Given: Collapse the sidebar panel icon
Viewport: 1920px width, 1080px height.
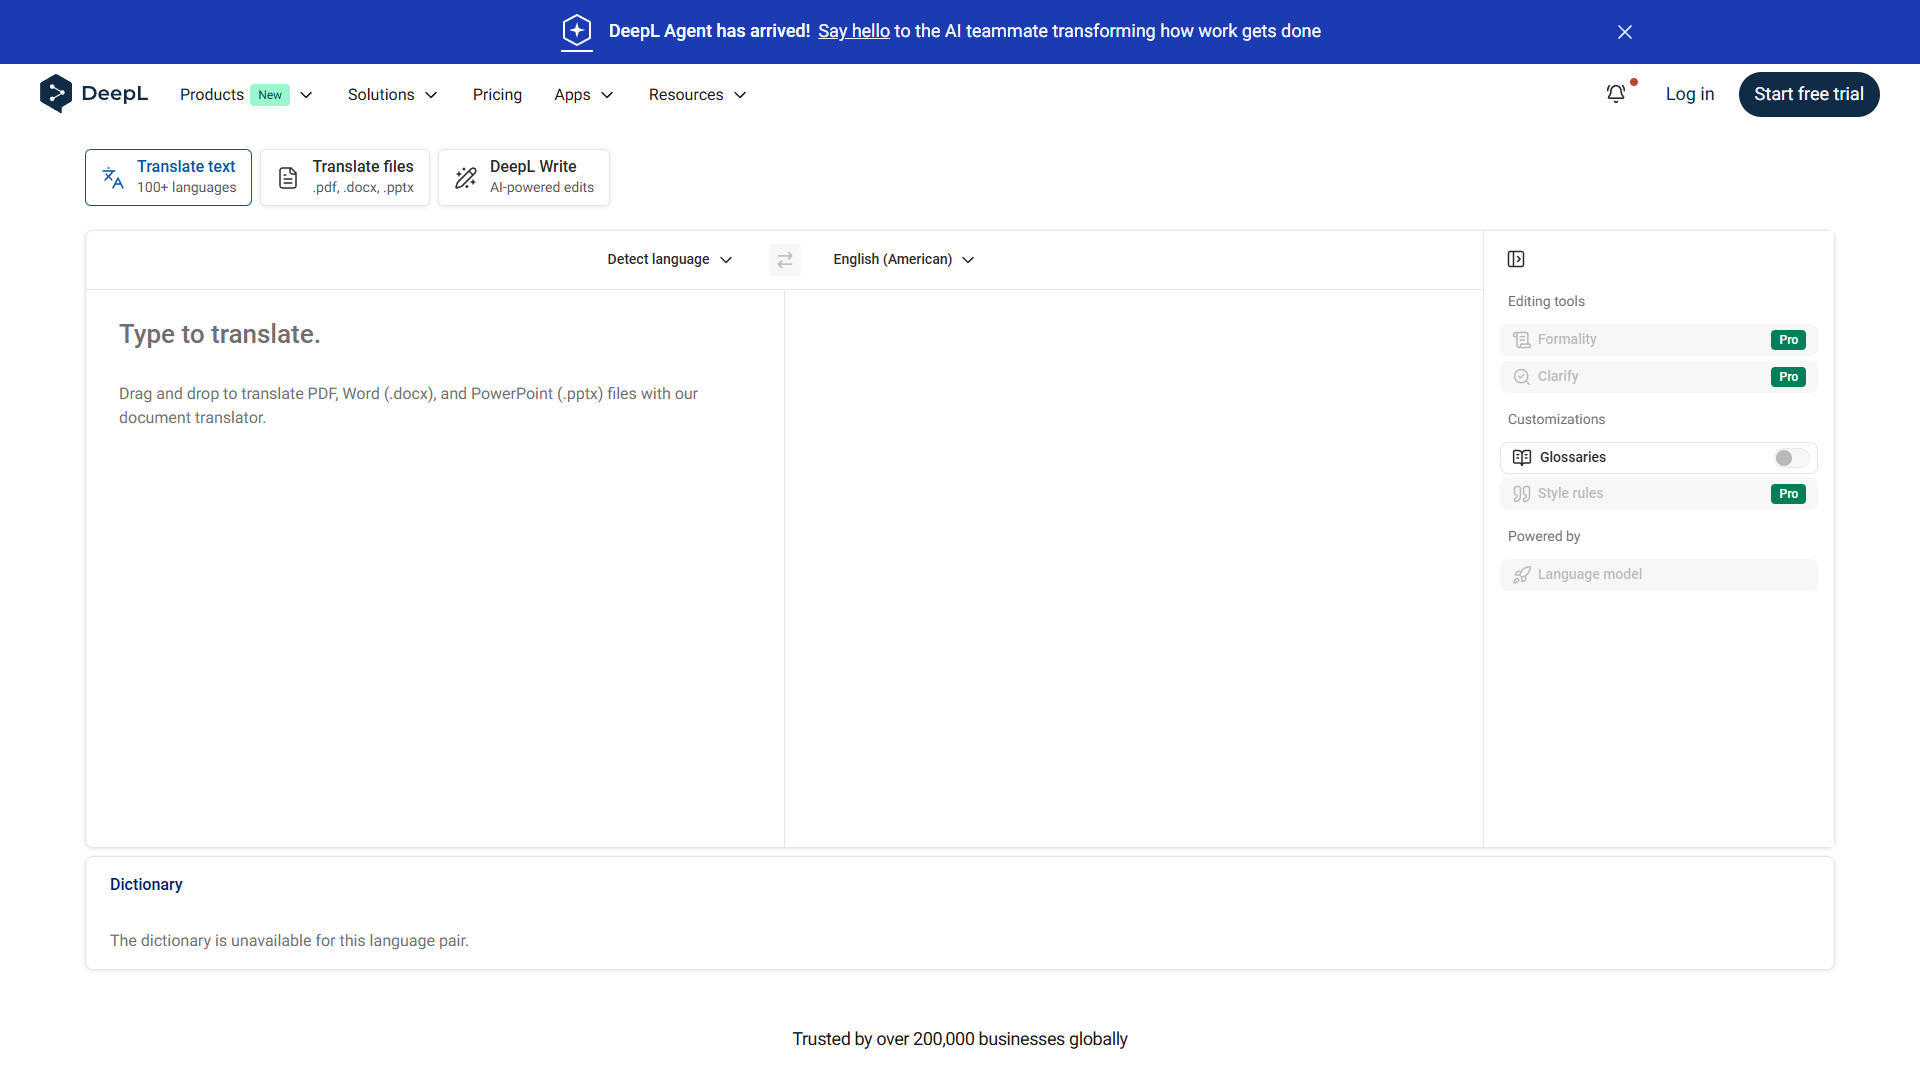Looking at the screenshot, I should [1516, 260].
